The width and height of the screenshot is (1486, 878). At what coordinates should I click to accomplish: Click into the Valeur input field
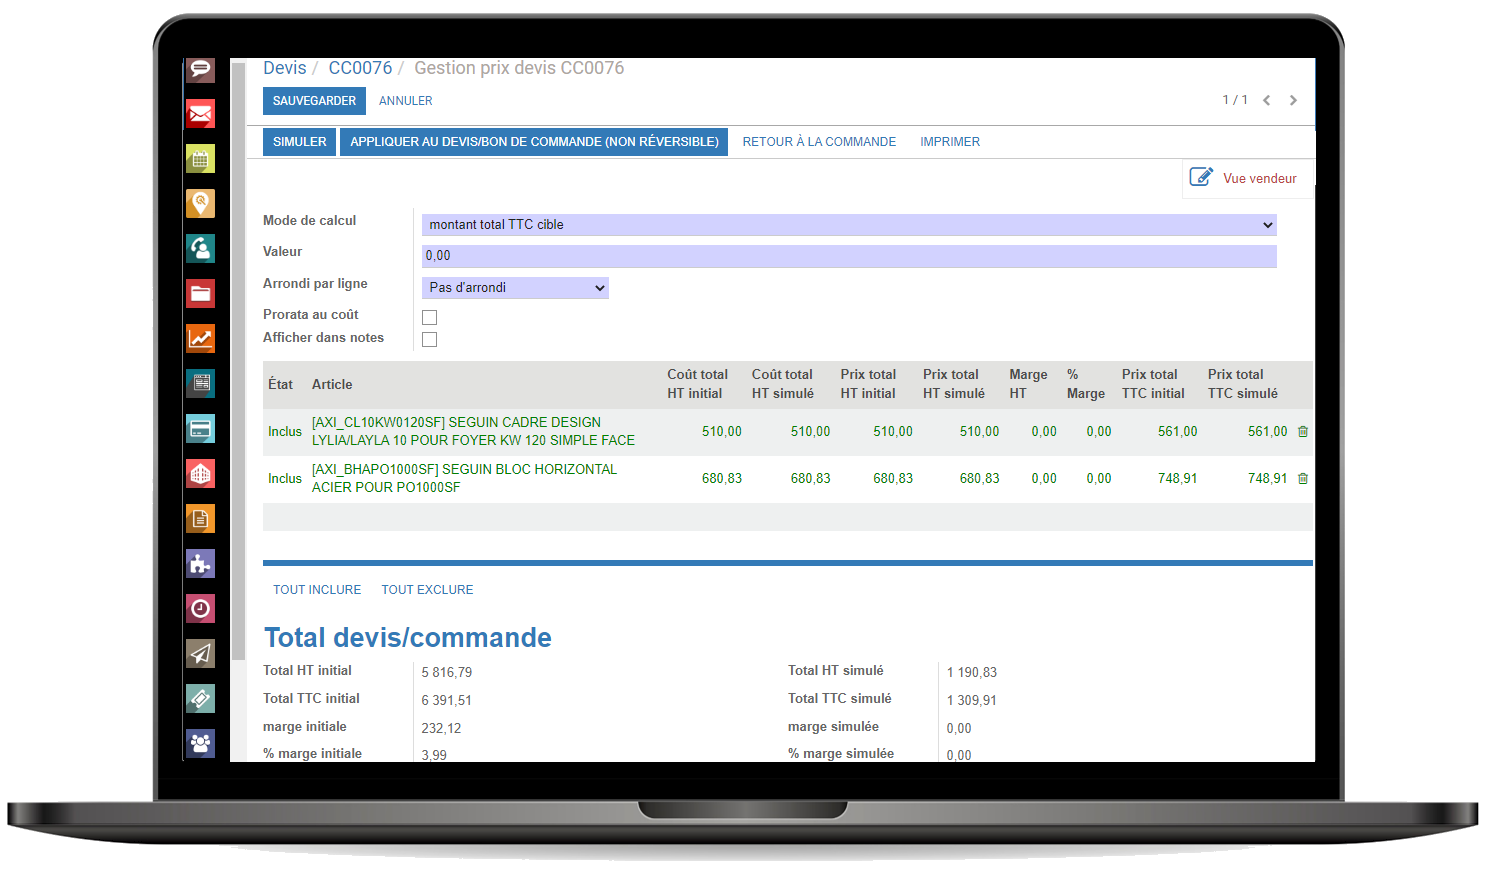[849, 256]
